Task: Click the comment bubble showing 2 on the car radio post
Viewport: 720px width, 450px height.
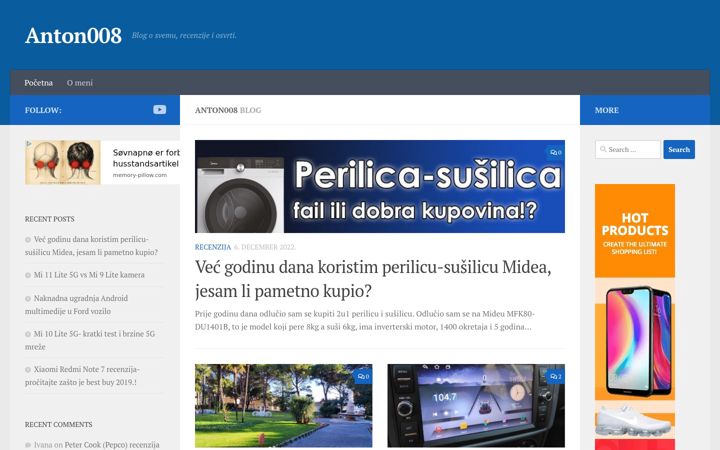Action: point(556,376)
